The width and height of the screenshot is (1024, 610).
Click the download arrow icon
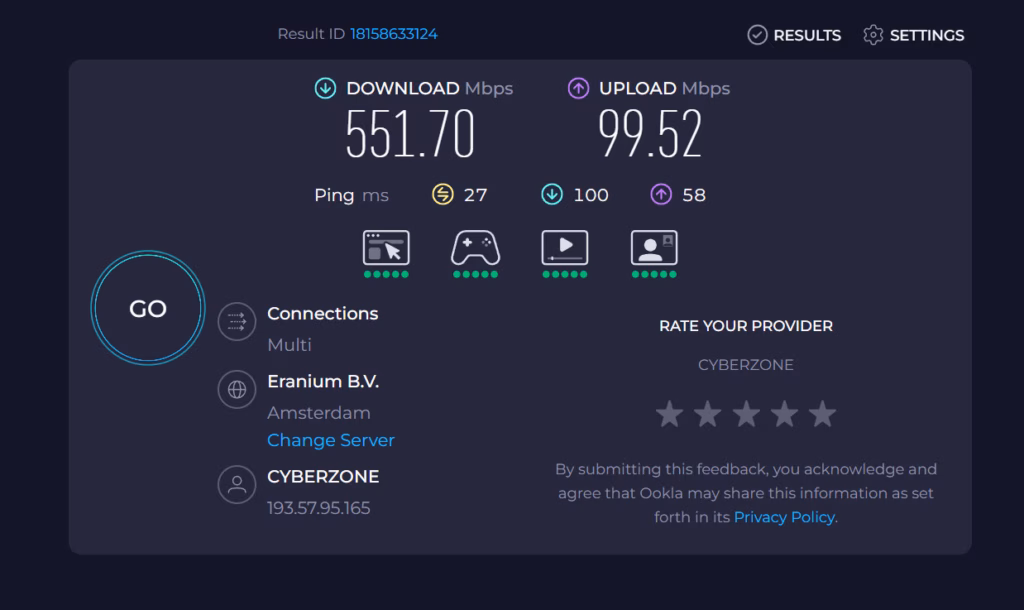325,88
